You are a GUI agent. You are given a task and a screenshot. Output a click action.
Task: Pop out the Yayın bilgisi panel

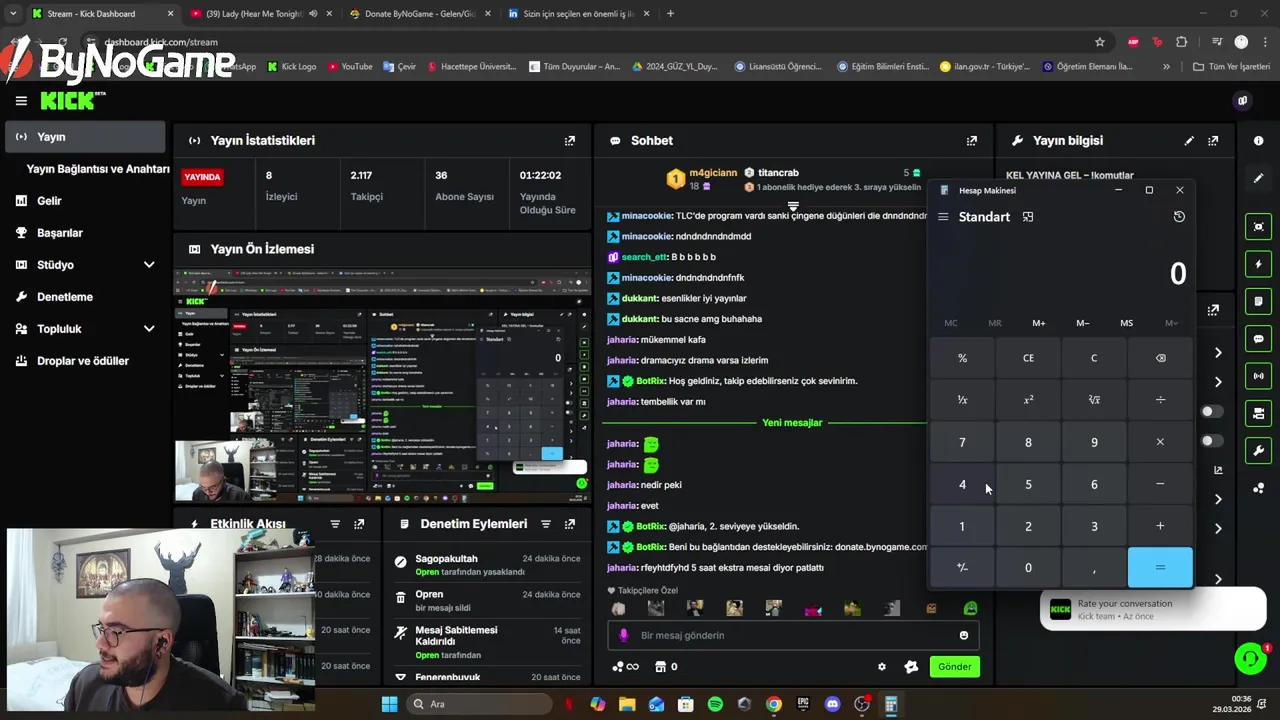1213,141
